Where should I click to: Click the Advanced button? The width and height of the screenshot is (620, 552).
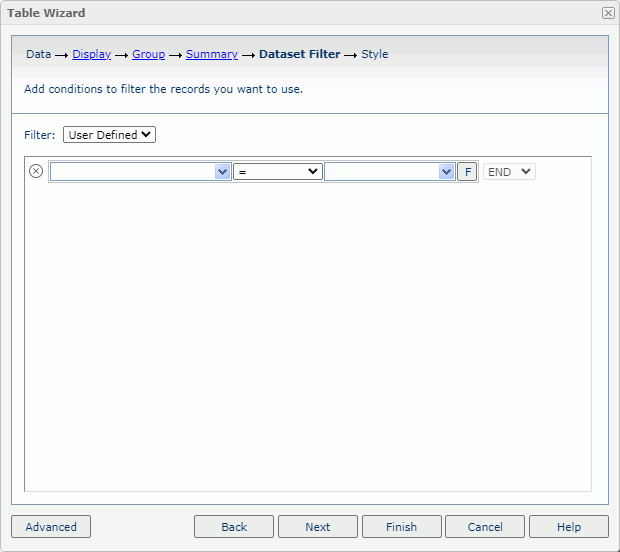(51, 527)
